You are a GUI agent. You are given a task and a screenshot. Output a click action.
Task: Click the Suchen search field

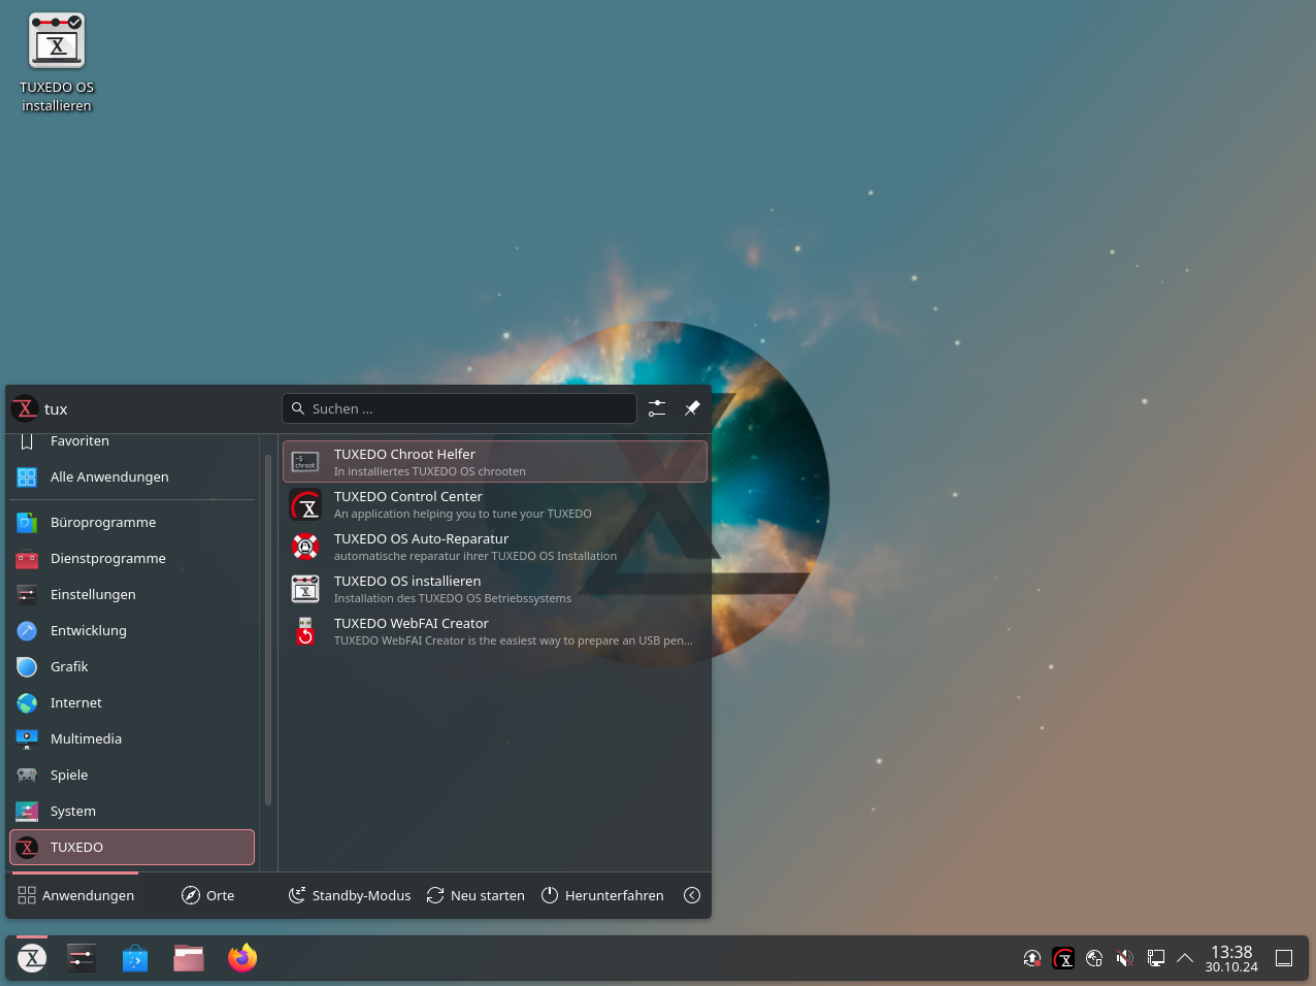click(x=460, y=408)
